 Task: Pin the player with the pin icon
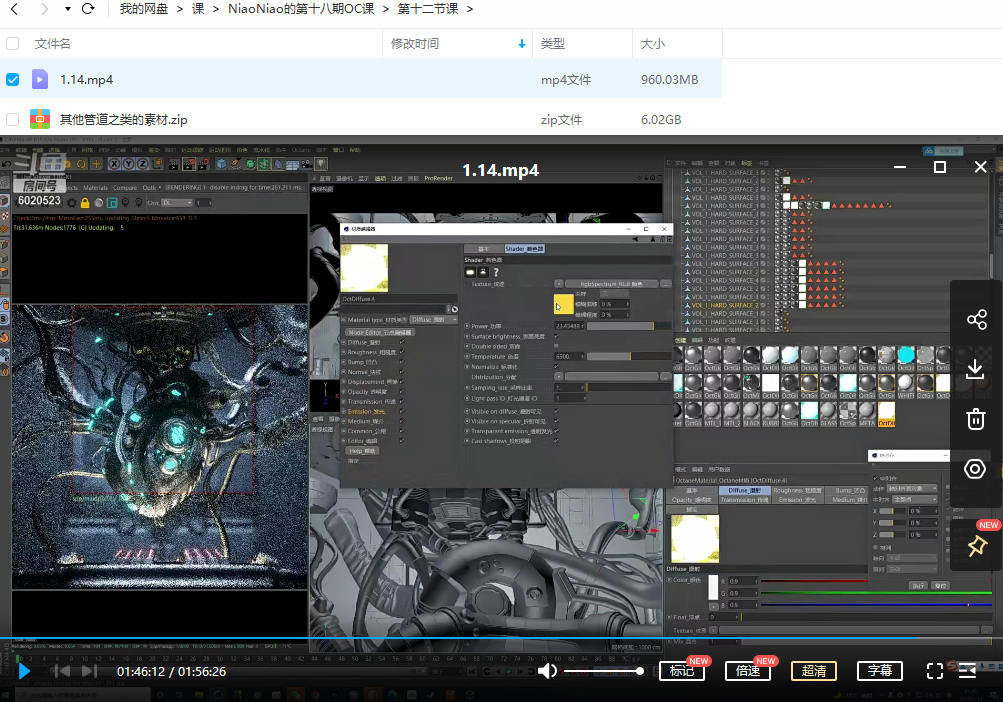point(976,546)
